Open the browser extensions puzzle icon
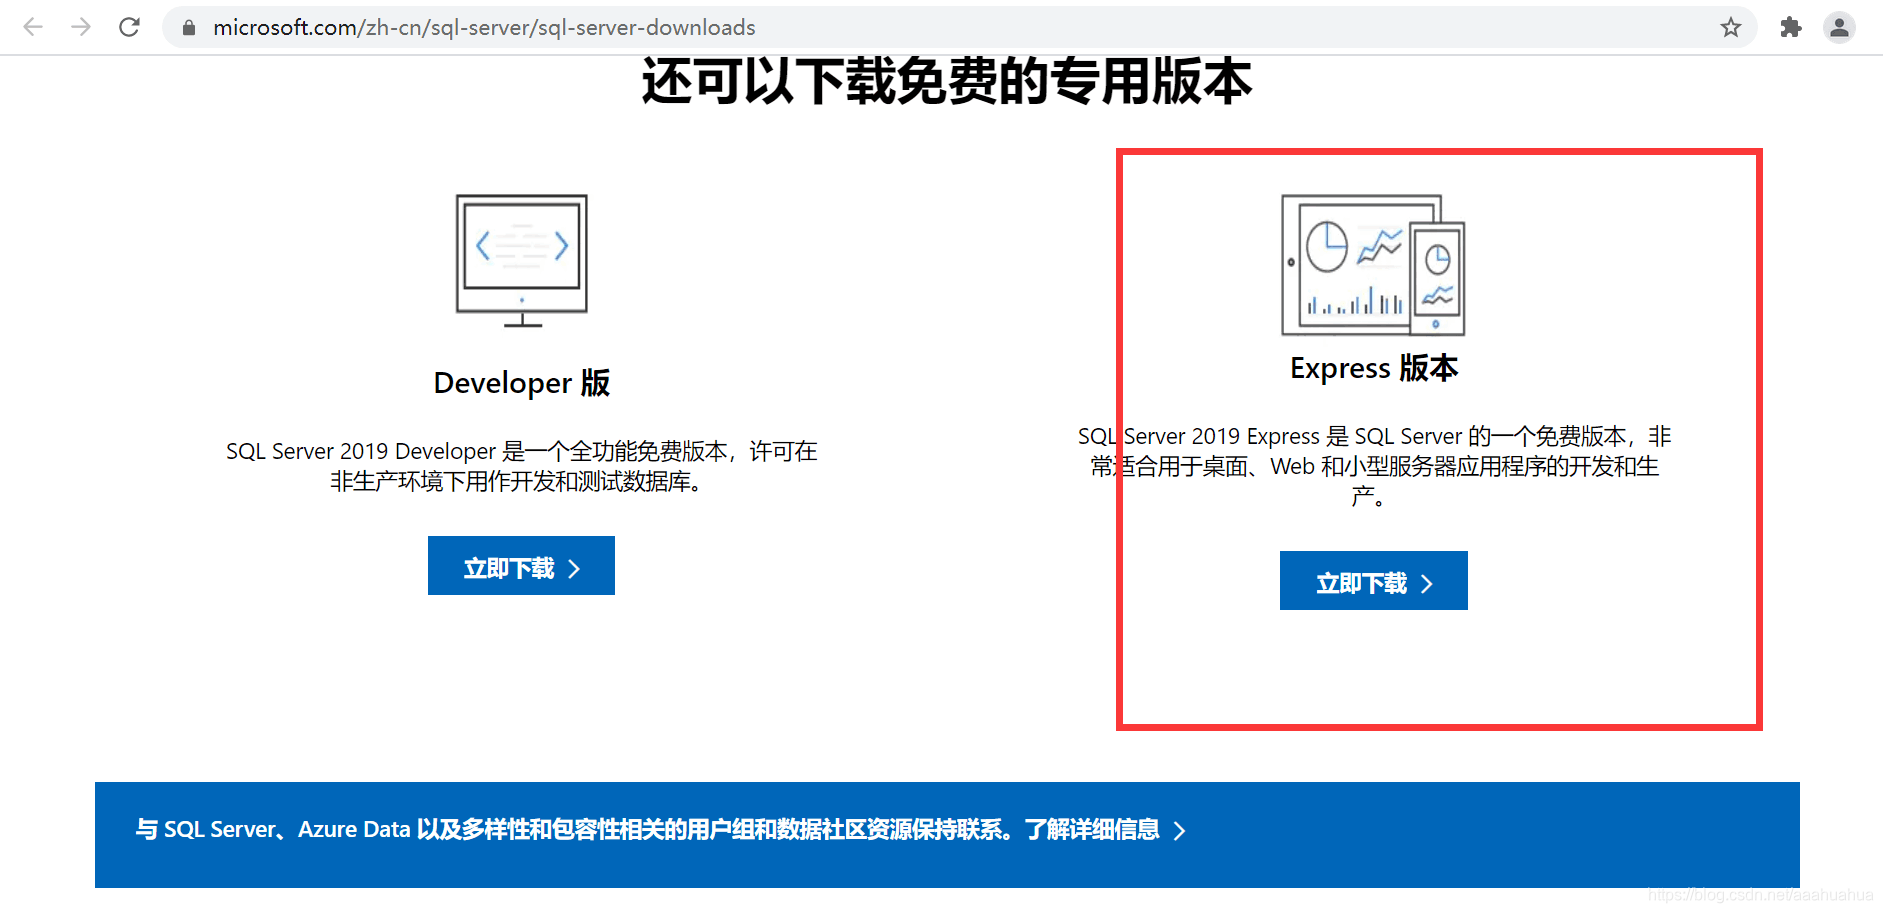This screenshot has width=1883, height=913. [1790, 27]
